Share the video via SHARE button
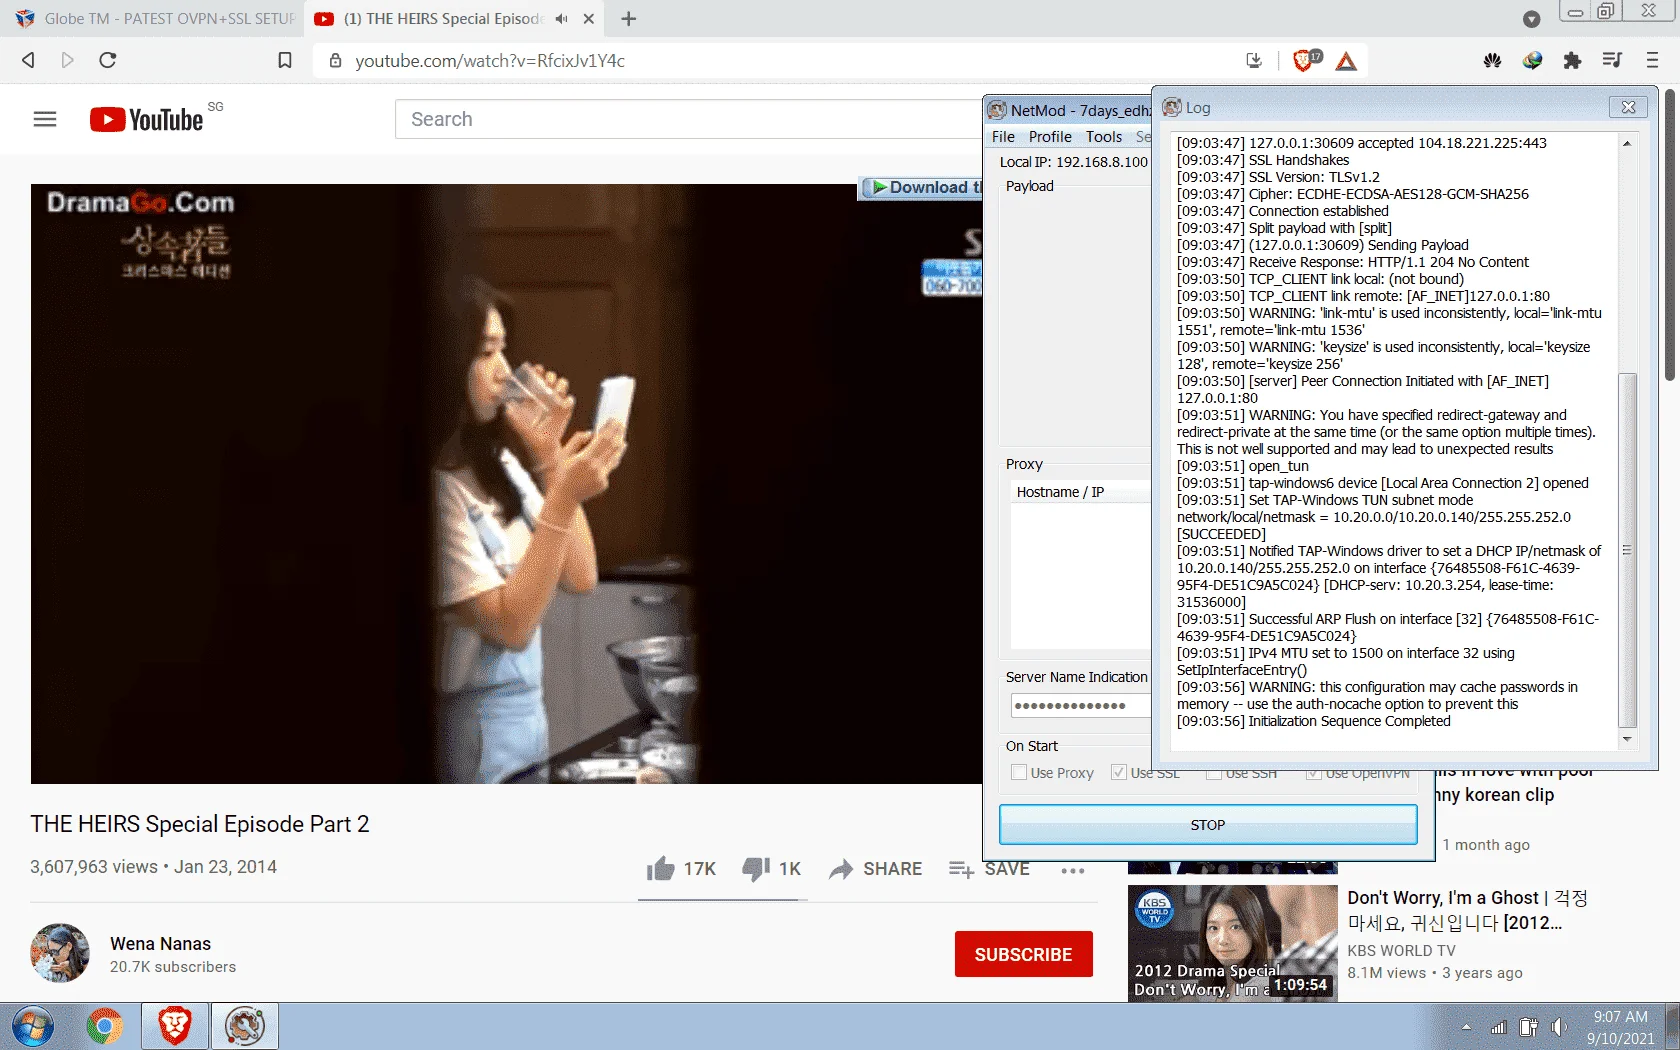The width and height of the screenshot is (1680, 1050). 876,869
